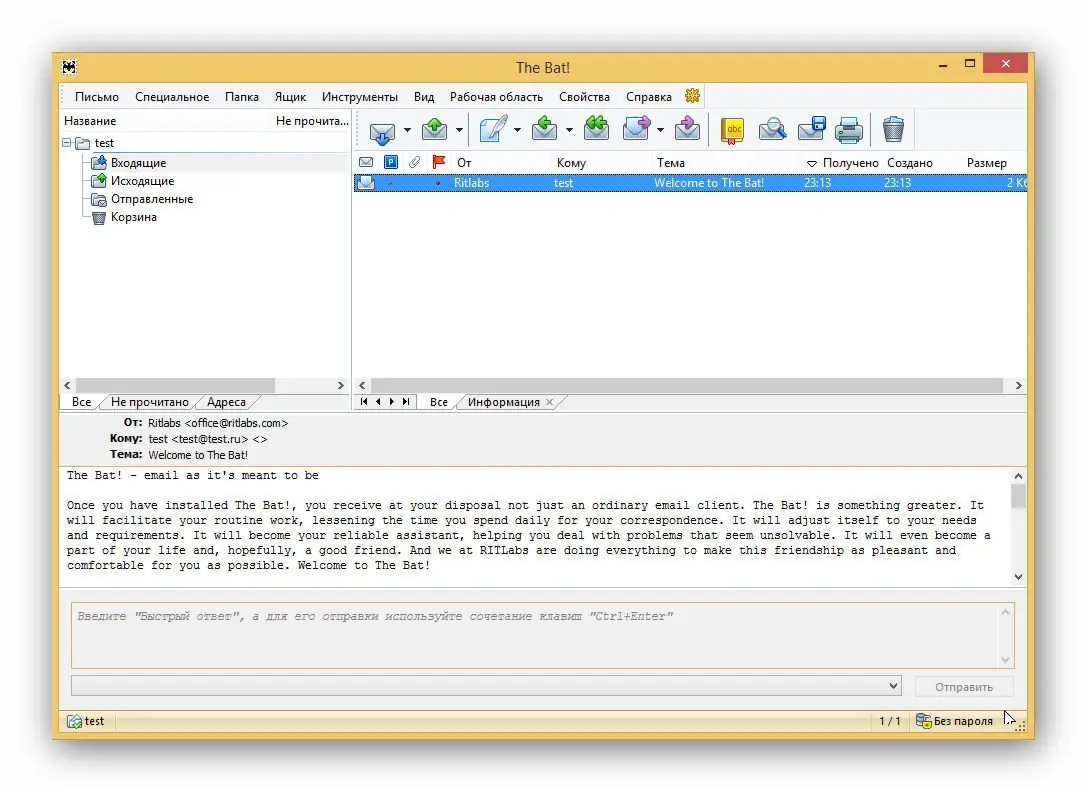Click the test account icon in the status bar
Screen dimensions: 1087x792
[x=74, y=721]
